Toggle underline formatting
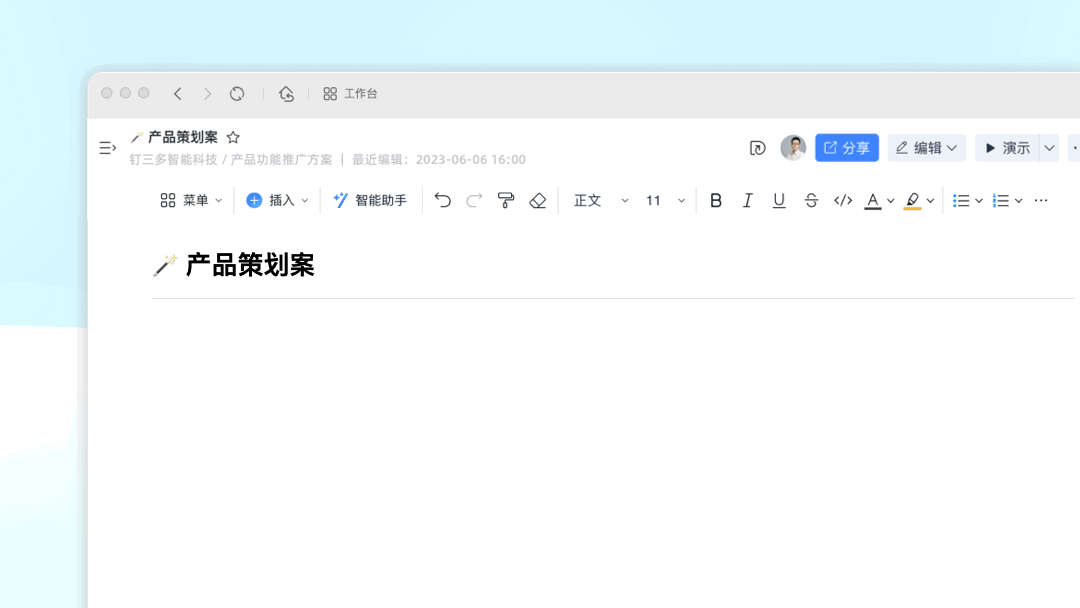1080x608 pixels. 779,200
